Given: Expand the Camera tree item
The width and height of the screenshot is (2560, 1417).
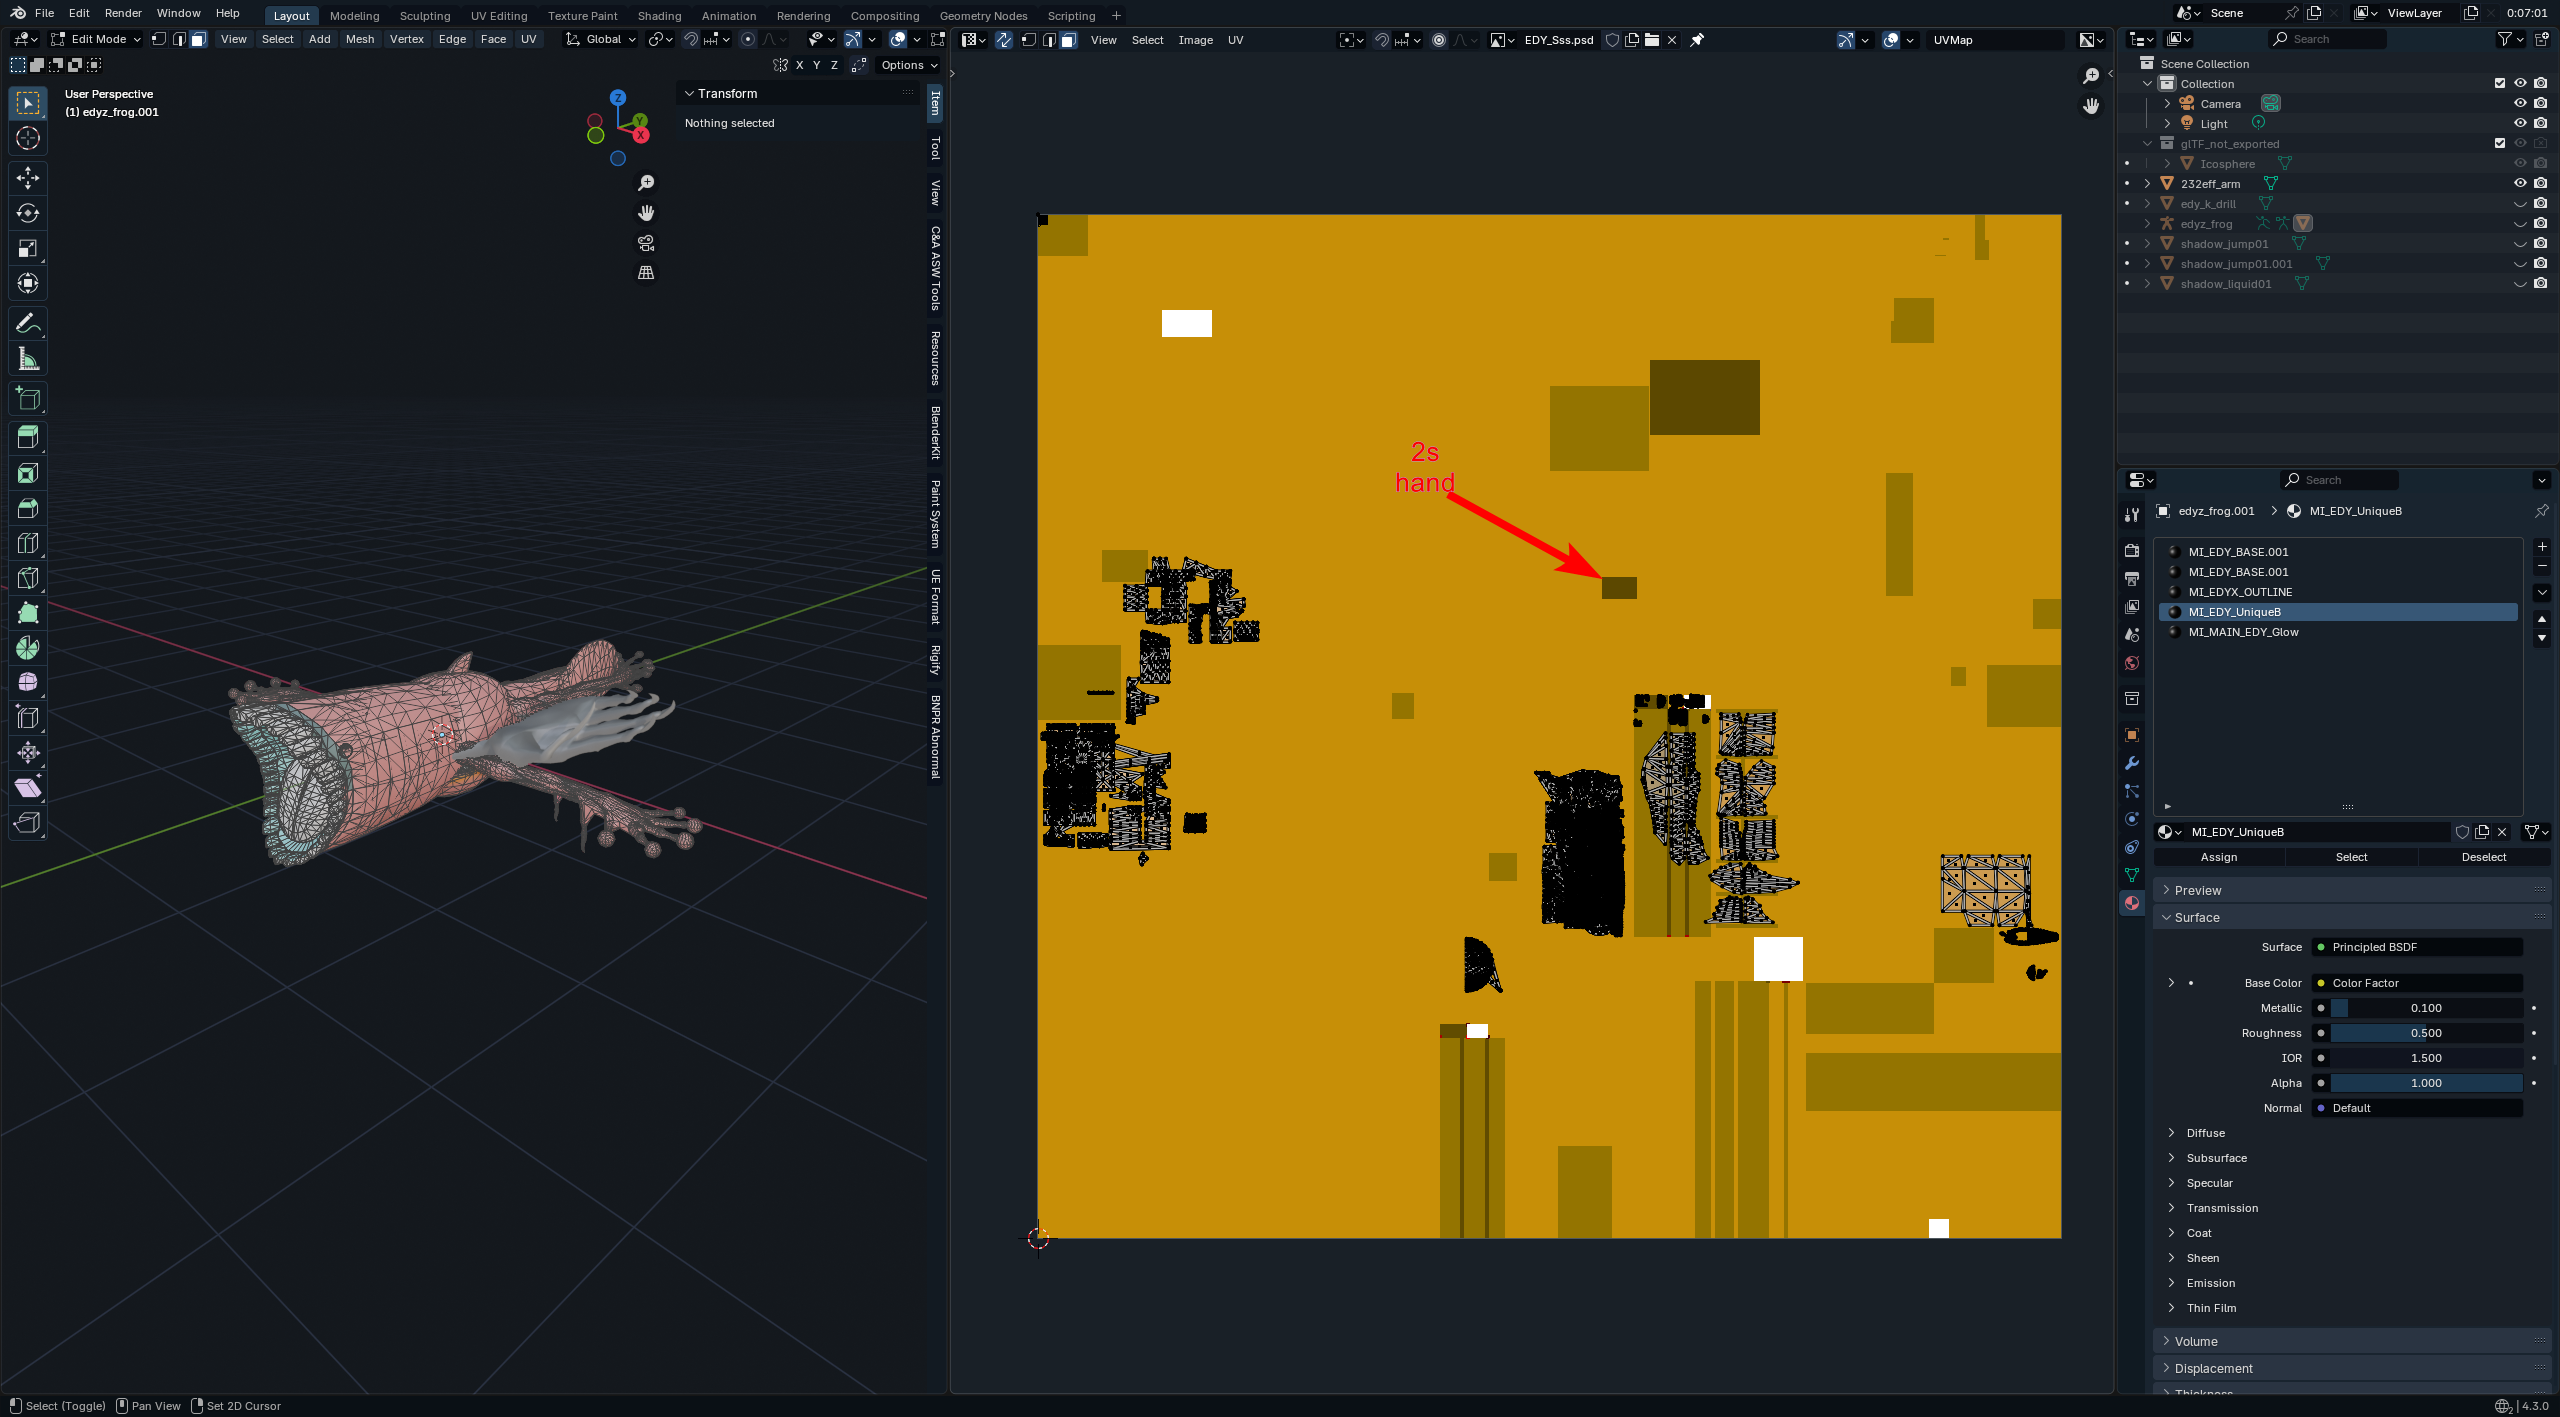Looking at the screenshot, I should pyautogui.click(x=2167, y=104).
